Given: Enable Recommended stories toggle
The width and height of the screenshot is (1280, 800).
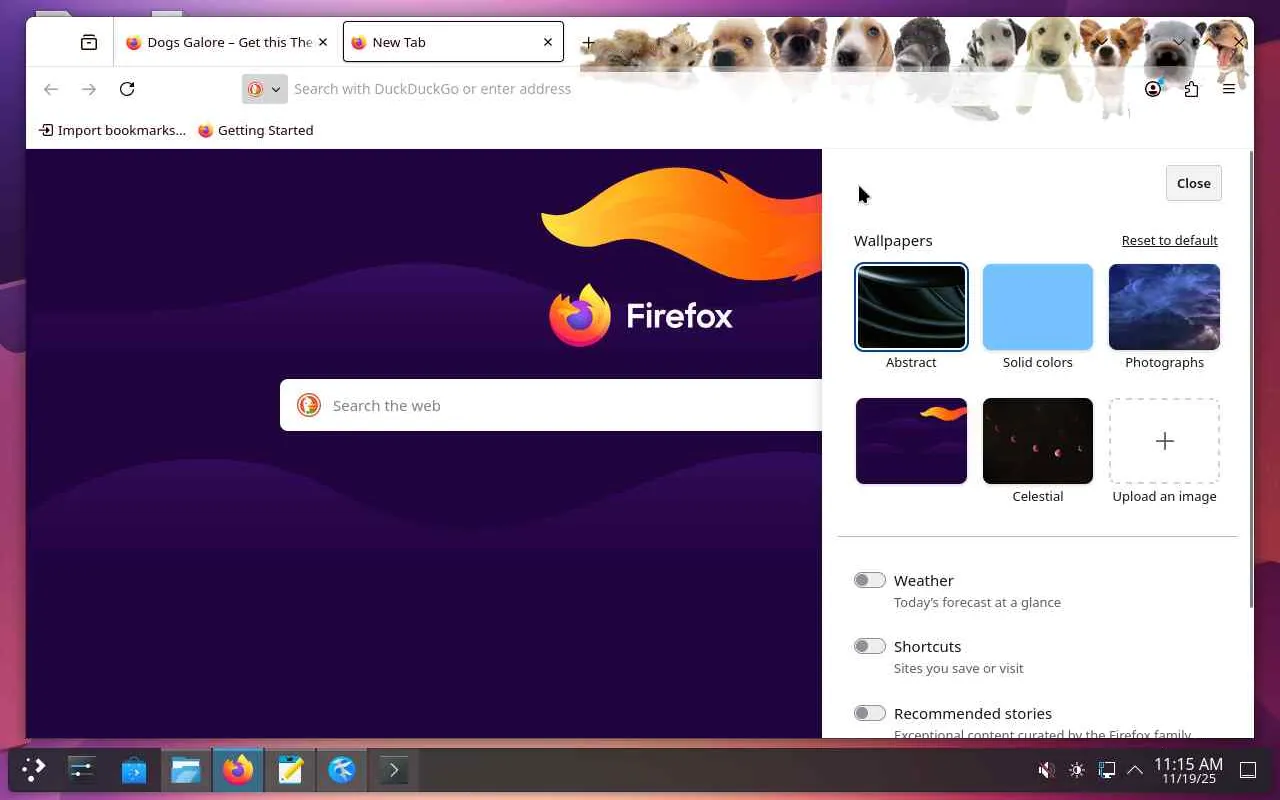Looking at the screenshot, I should point(870,713).
